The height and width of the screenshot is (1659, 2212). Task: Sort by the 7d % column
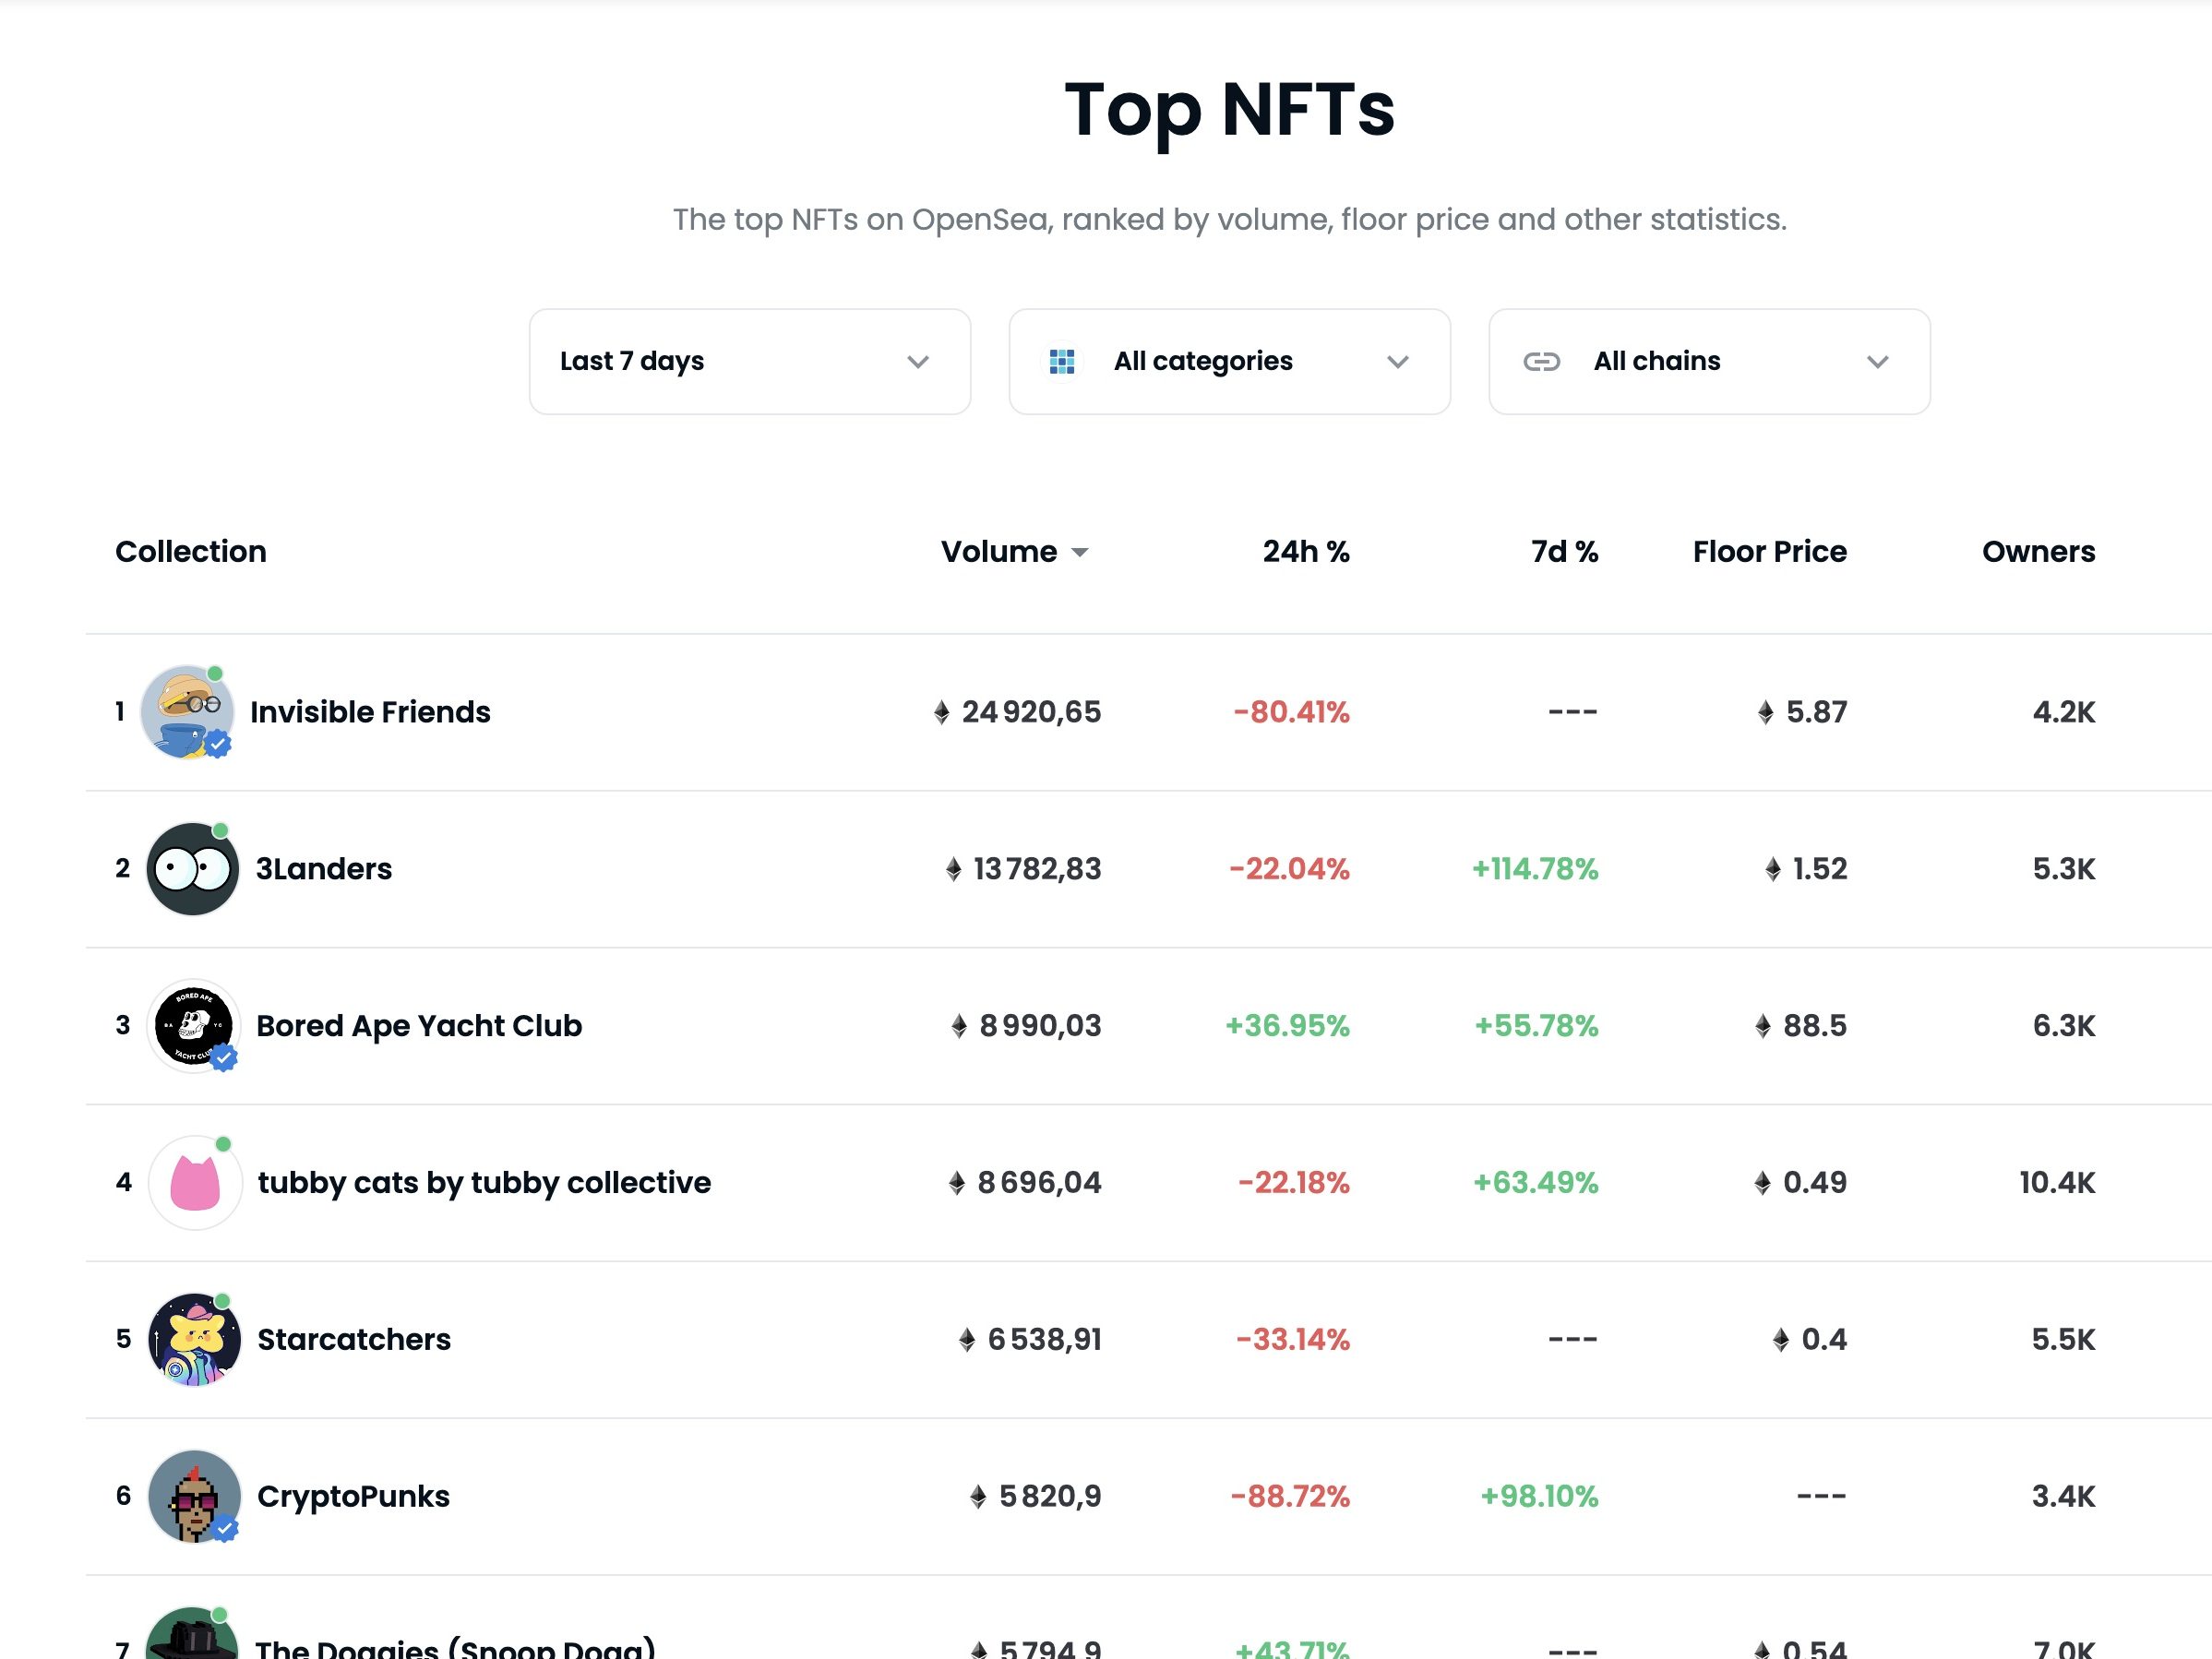point(1564,551)
